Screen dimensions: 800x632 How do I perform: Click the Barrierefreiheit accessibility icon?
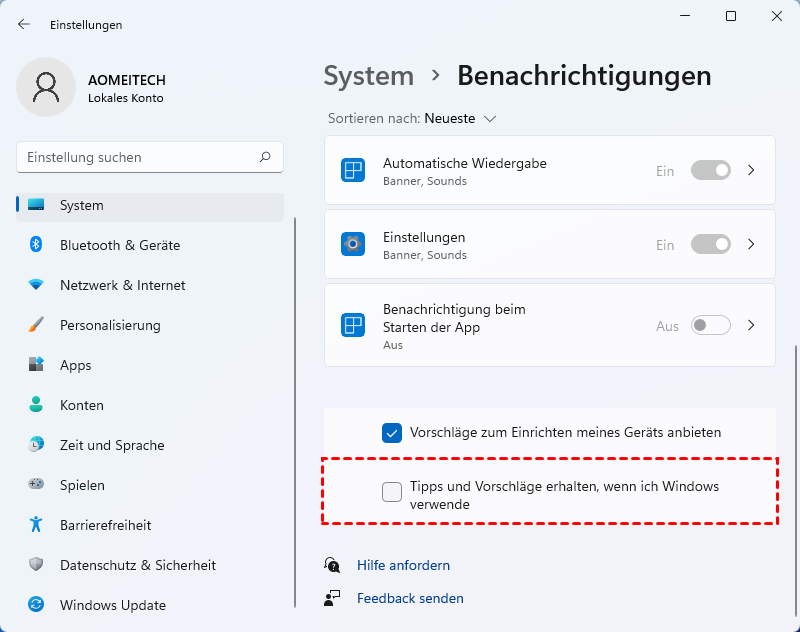[36, 525]
